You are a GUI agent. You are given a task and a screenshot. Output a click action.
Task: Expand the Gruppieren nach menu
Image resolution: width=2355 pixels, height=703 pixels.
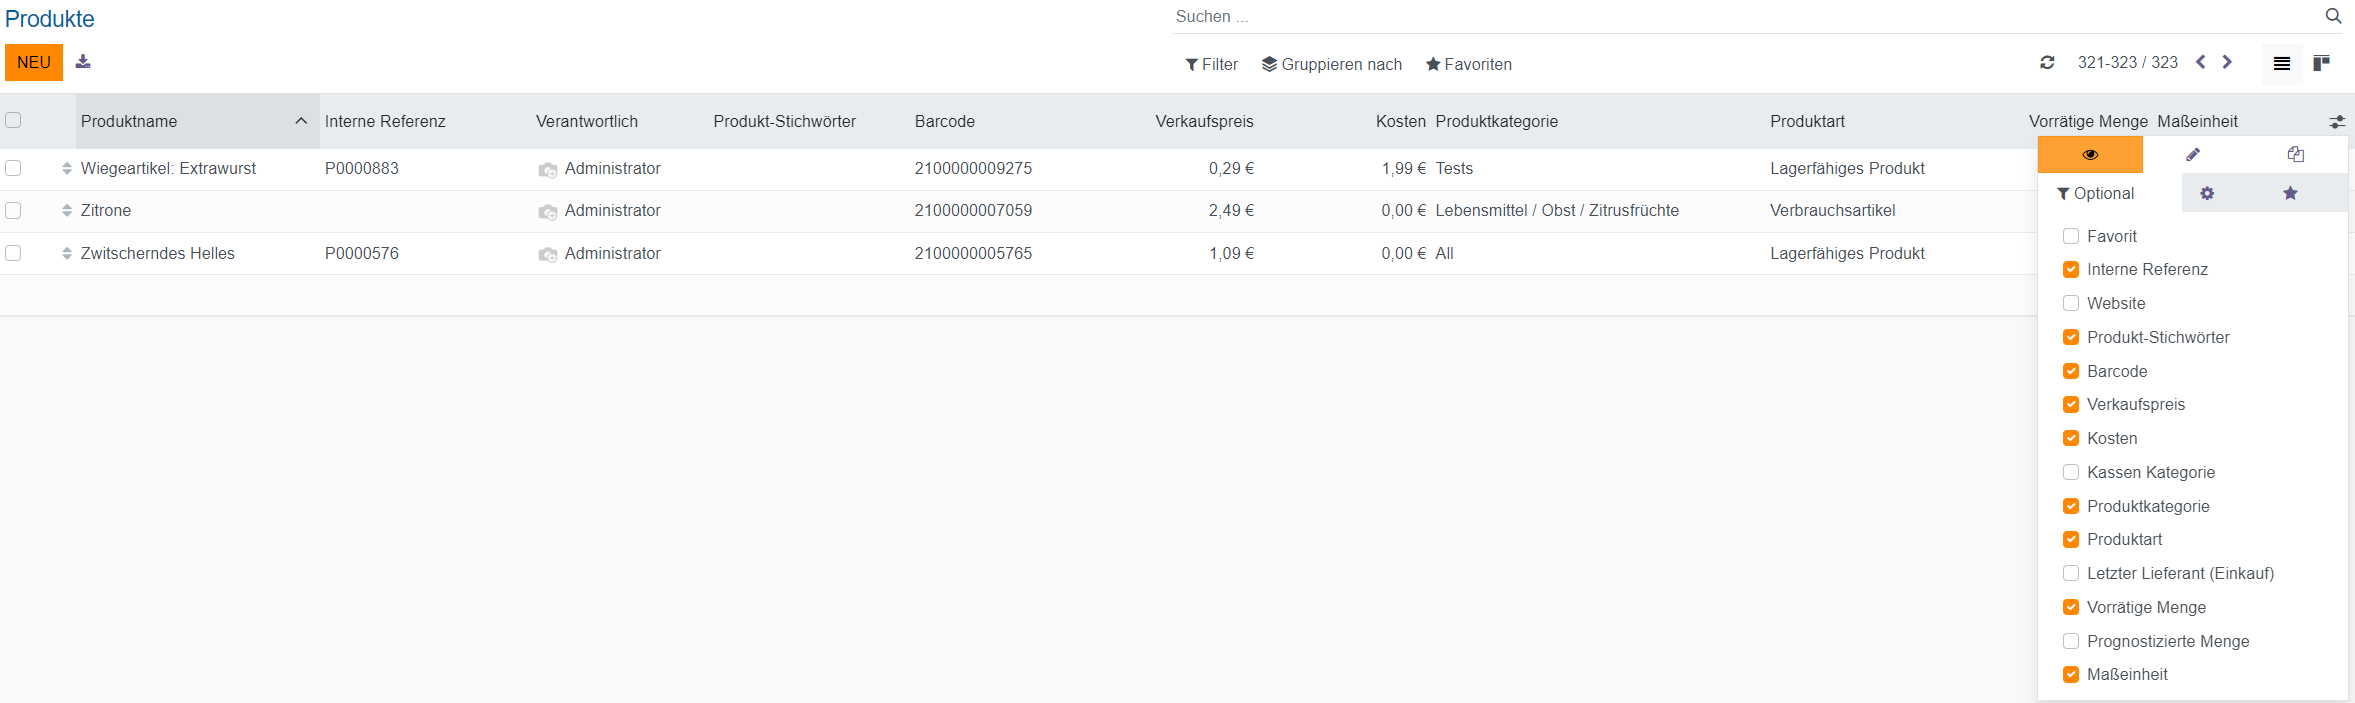[1331, 65]
